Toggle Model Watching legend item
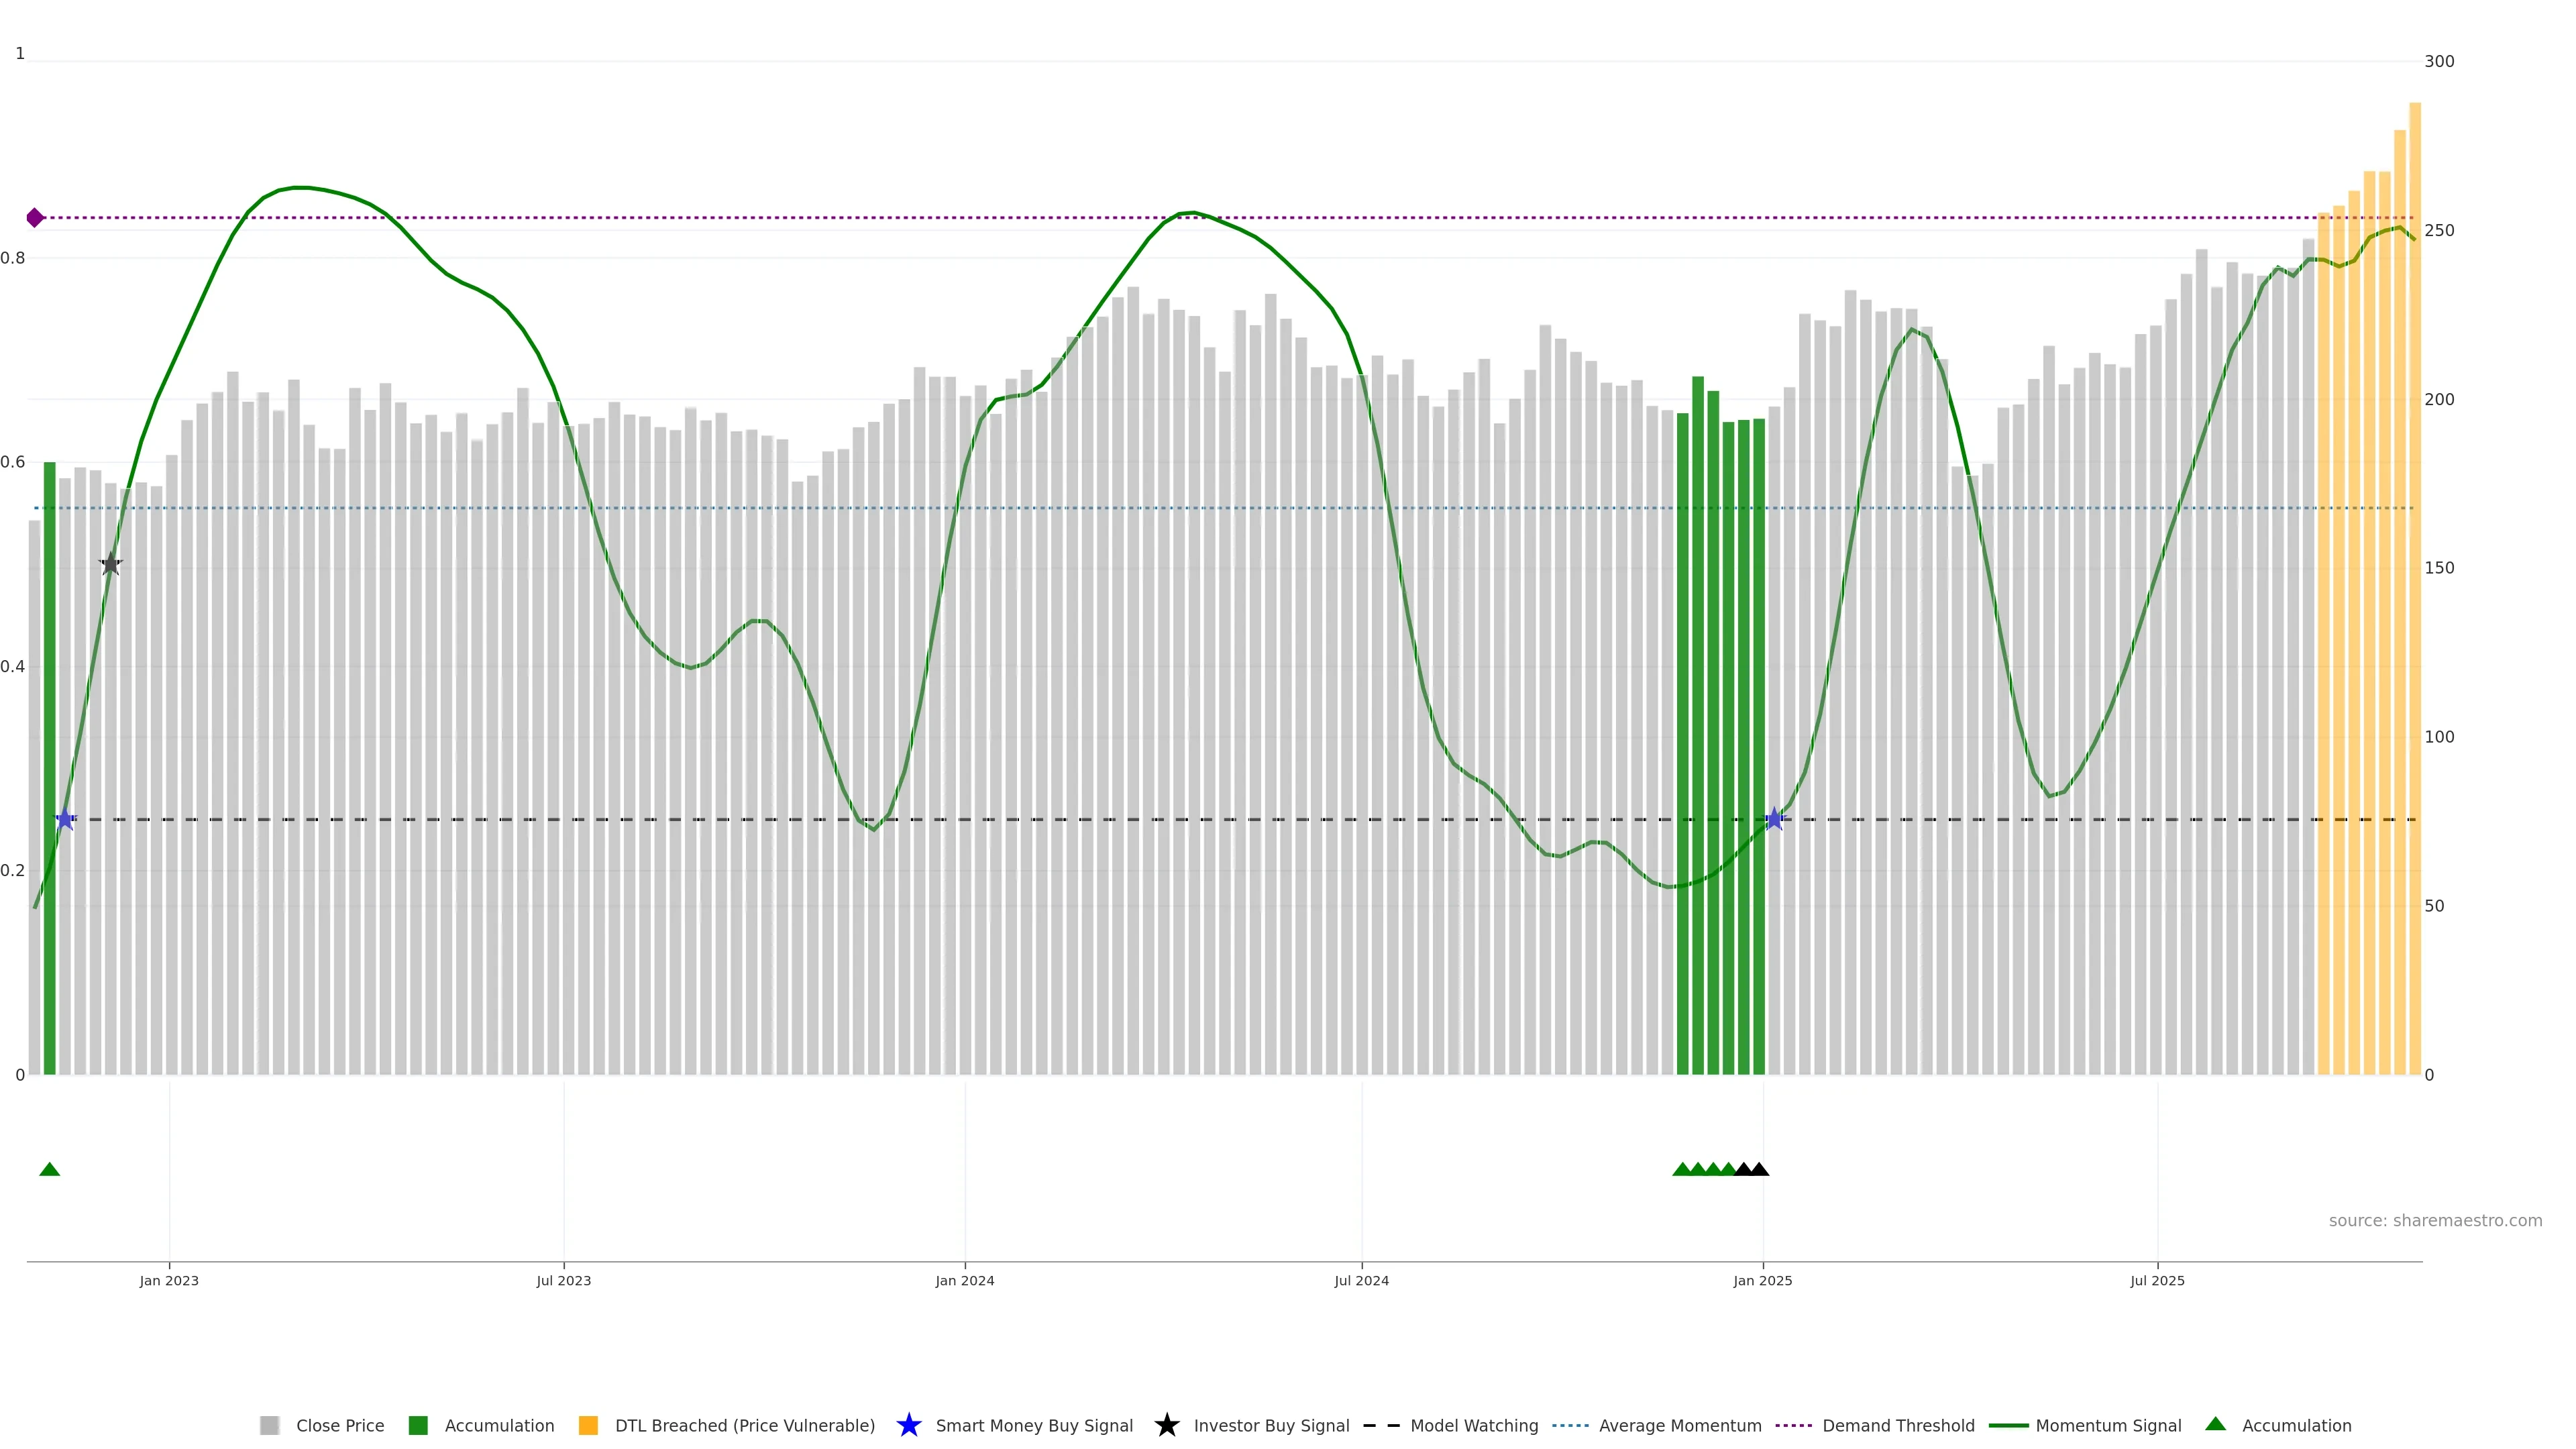Viewport: 2576px width, 1449px height. click(1474, 1425)
